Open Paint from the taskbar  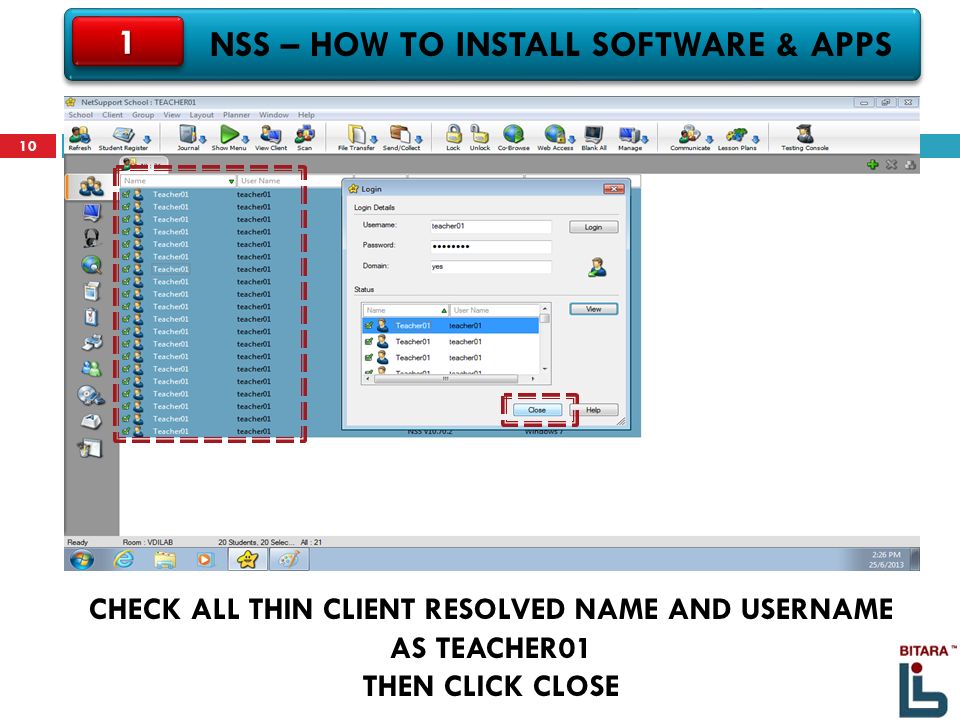(x=288, y=559)
